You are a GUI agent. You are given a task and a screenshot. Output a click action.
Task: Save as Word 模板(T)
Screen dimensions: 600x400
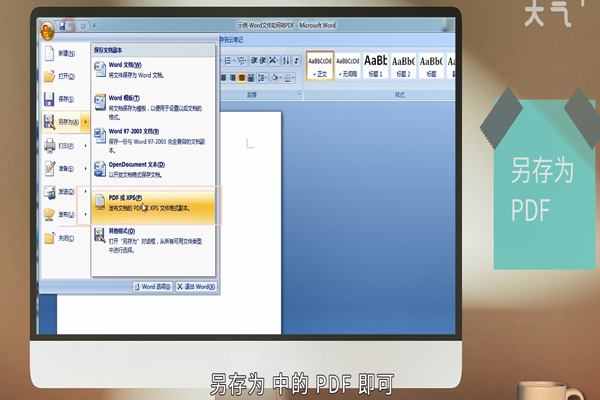click(x=153, y=107)
